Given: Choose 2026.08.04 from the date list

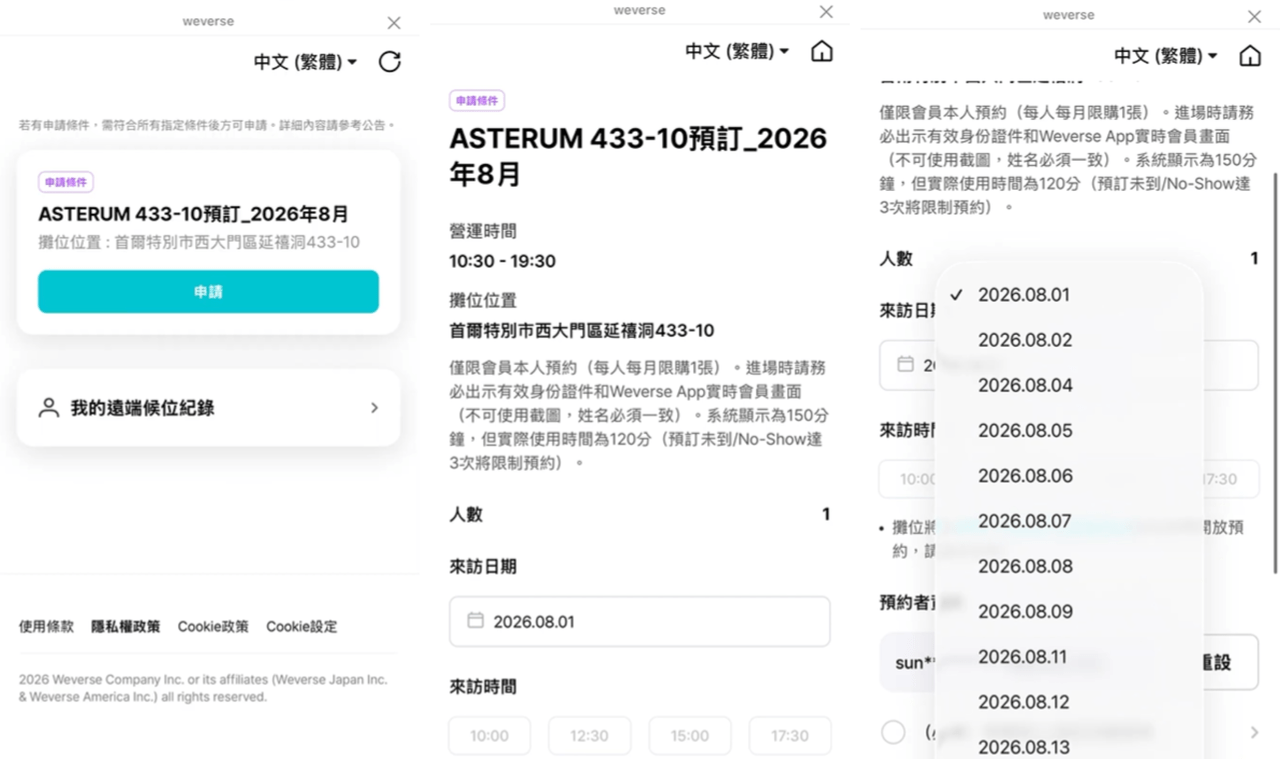Looking at the screenshot, I should [x=1069, y=385].
